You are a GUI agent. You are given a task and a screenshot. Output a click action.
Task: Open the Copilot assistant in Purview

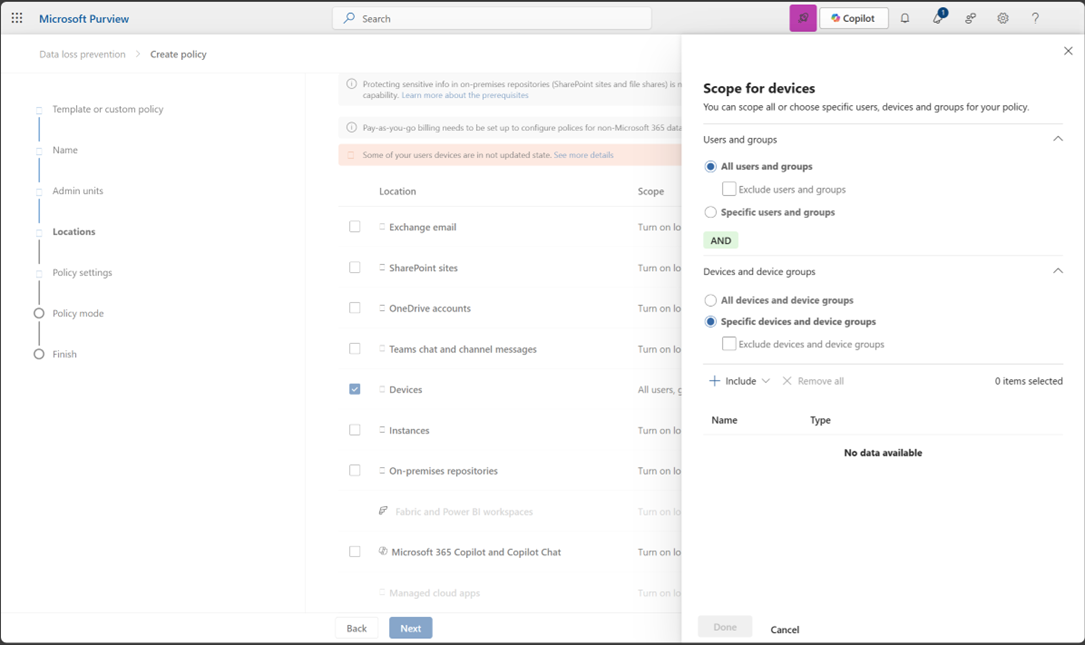(x=853, y=17)
